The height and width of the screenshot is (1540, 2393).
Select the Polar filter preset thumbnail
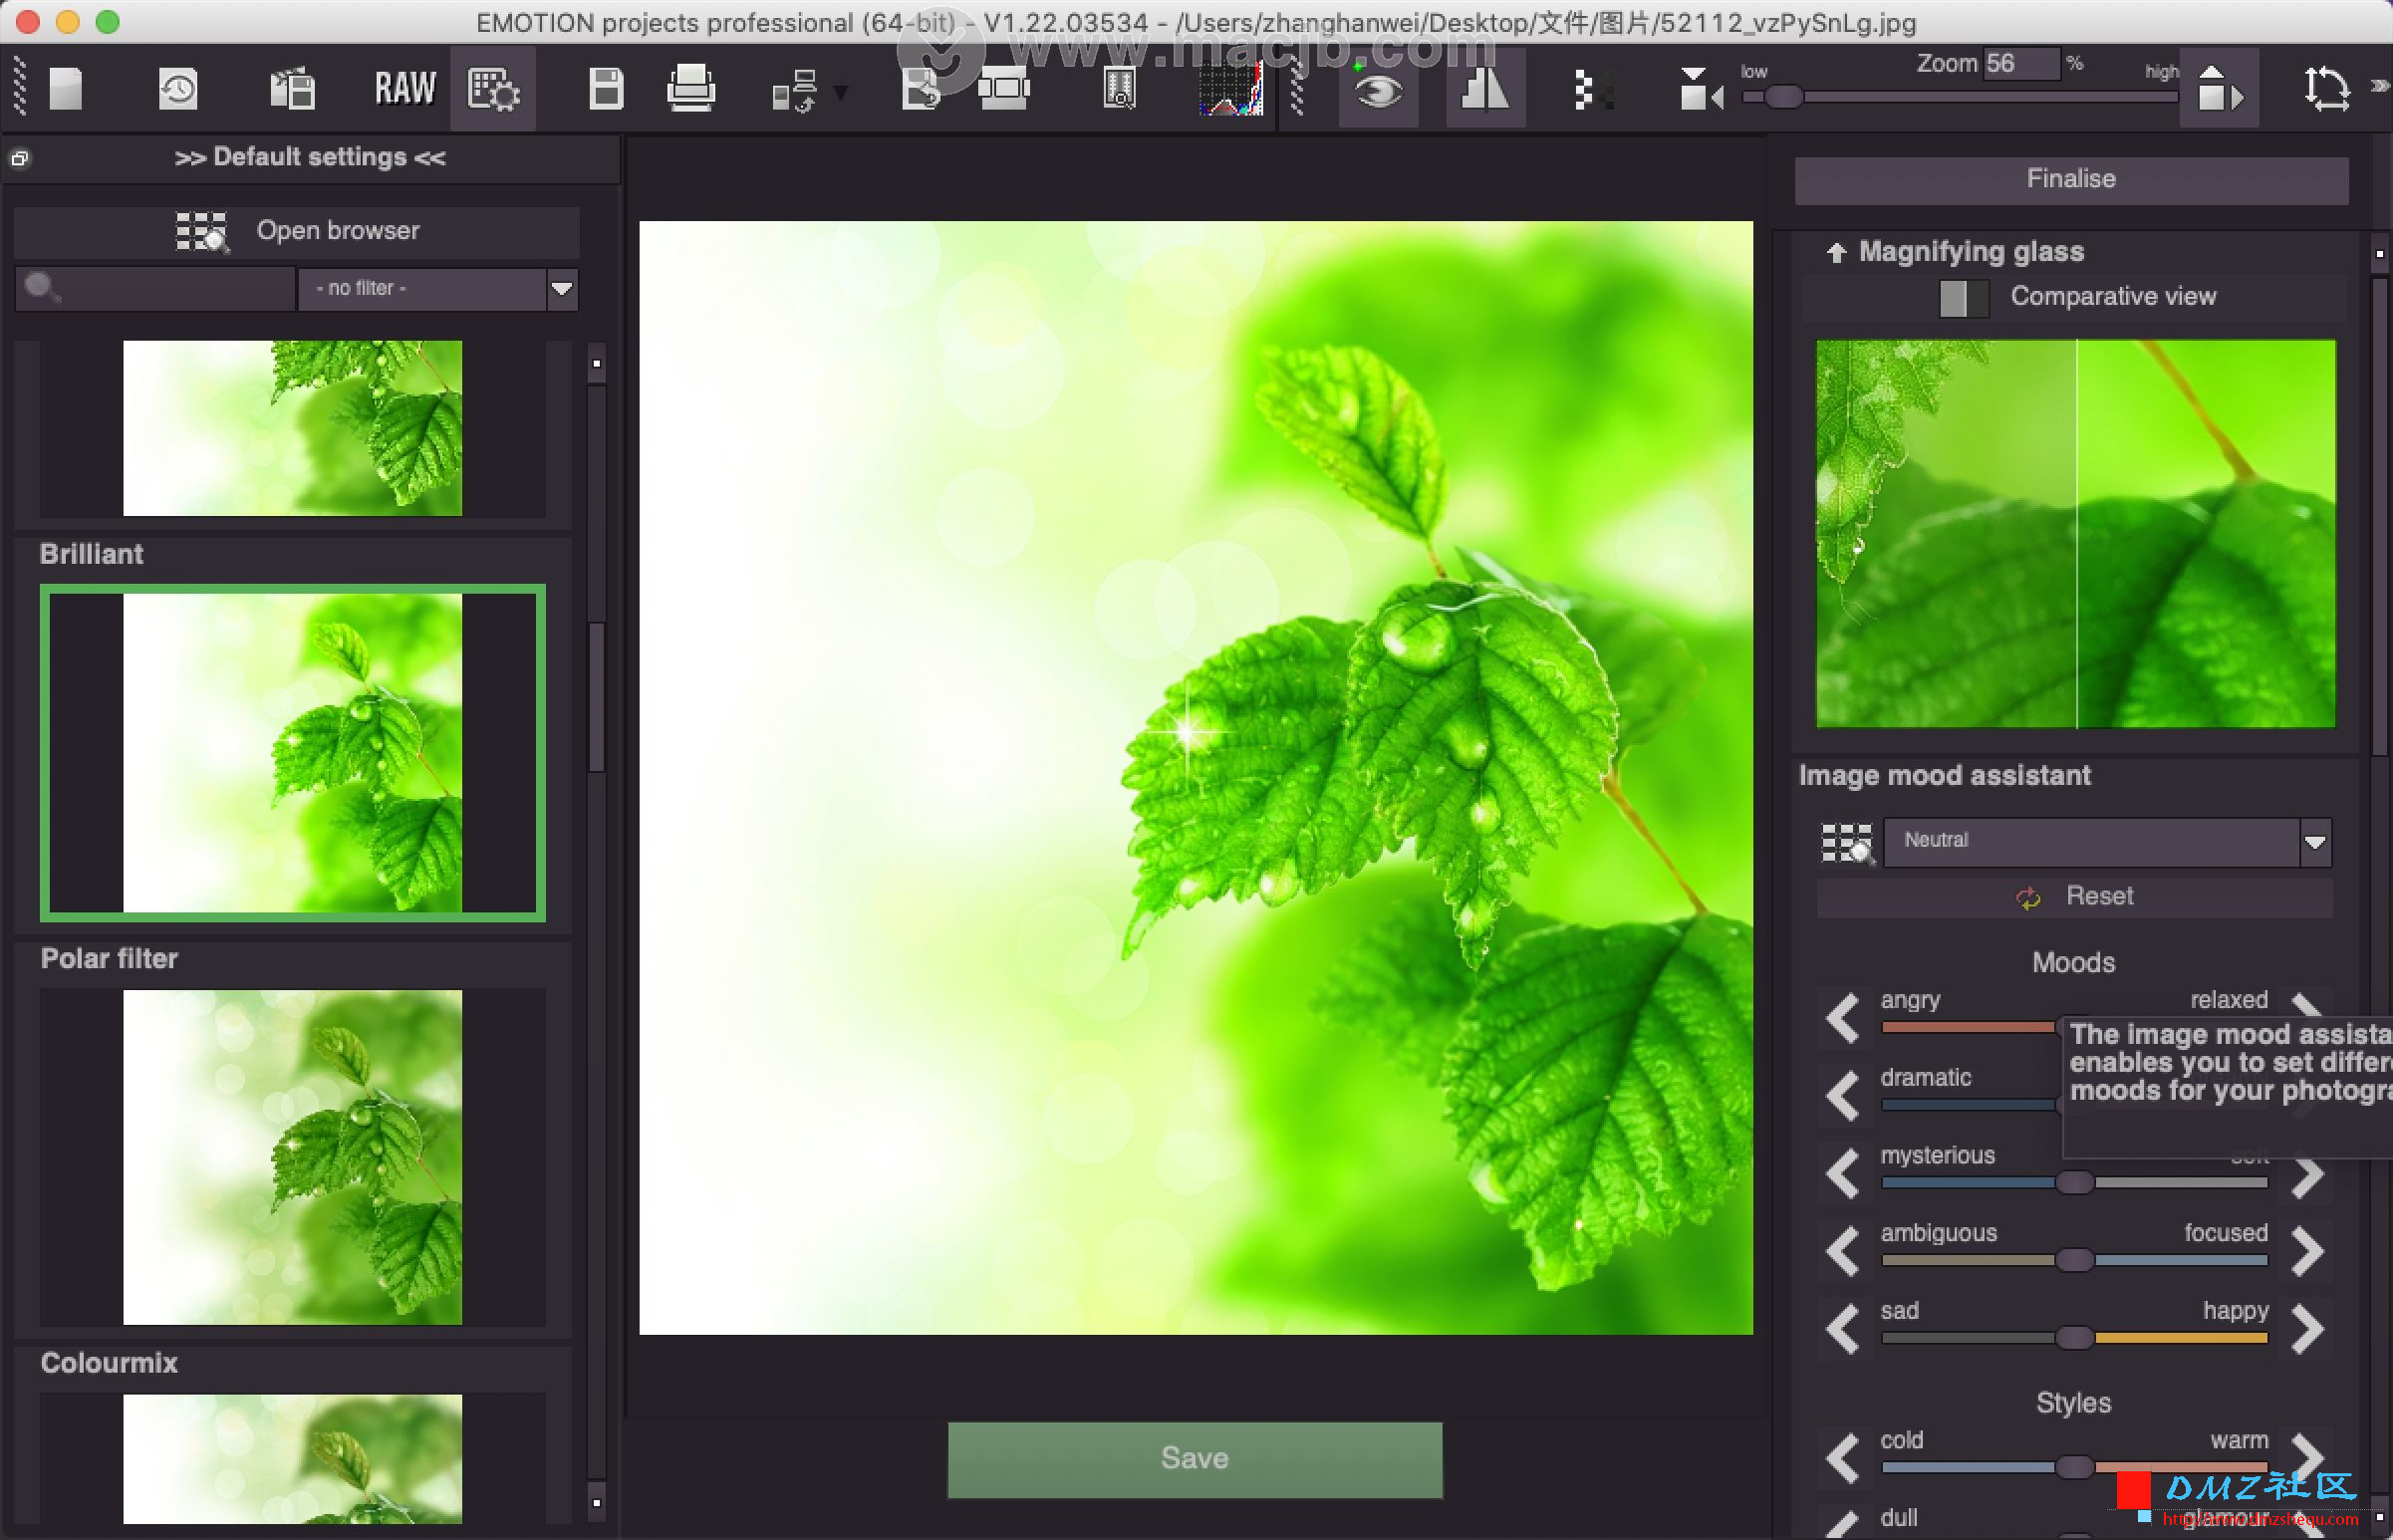292,1157
